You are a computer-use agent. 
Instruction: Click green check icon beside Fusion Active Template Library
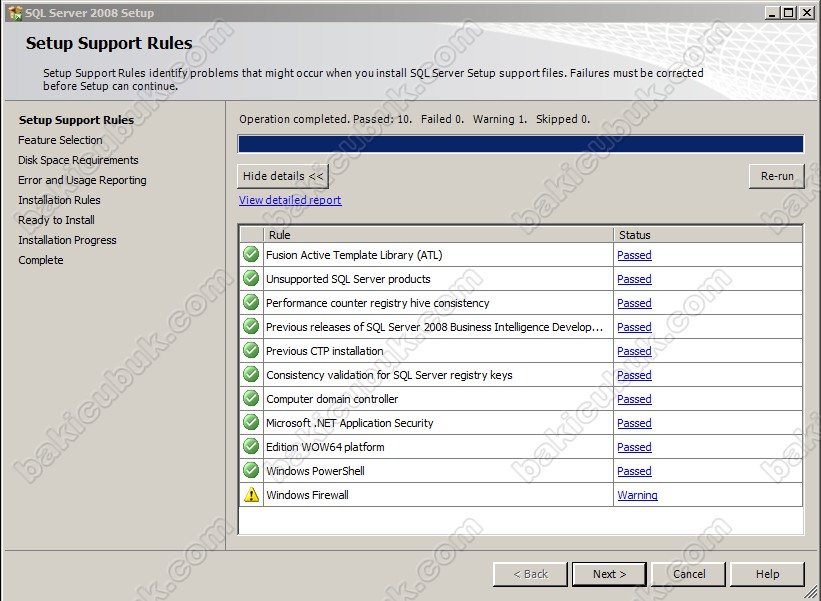[x=251, y=254]
